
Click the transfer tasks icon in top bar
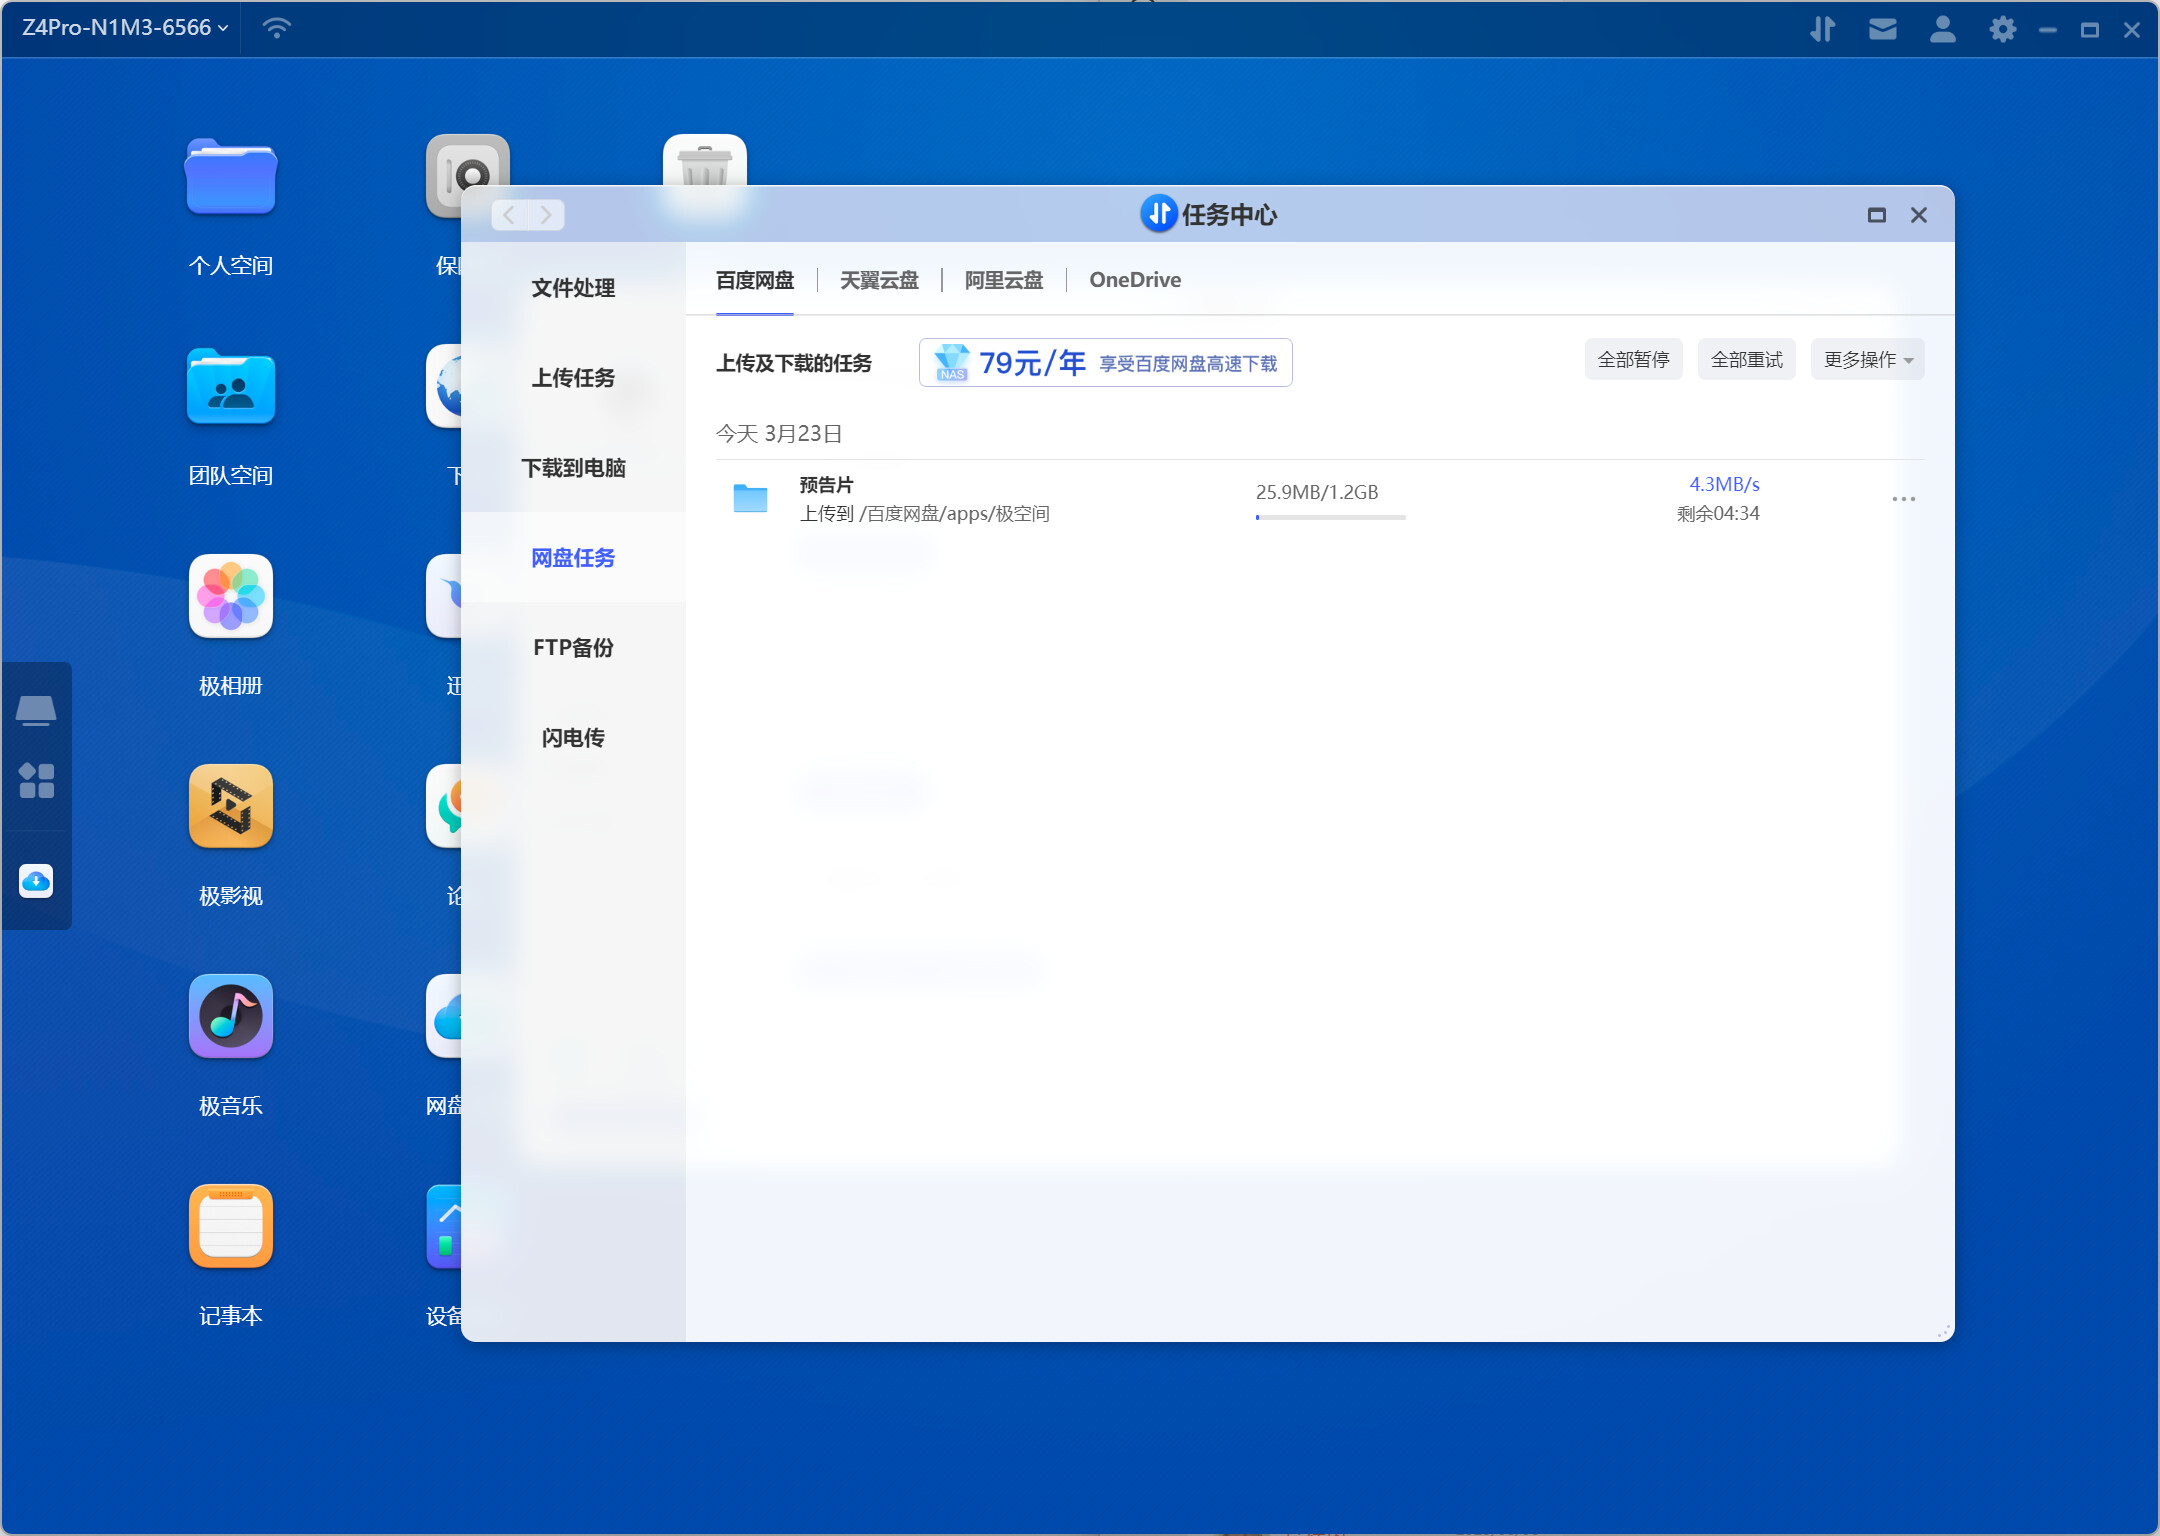(1822, 29)
